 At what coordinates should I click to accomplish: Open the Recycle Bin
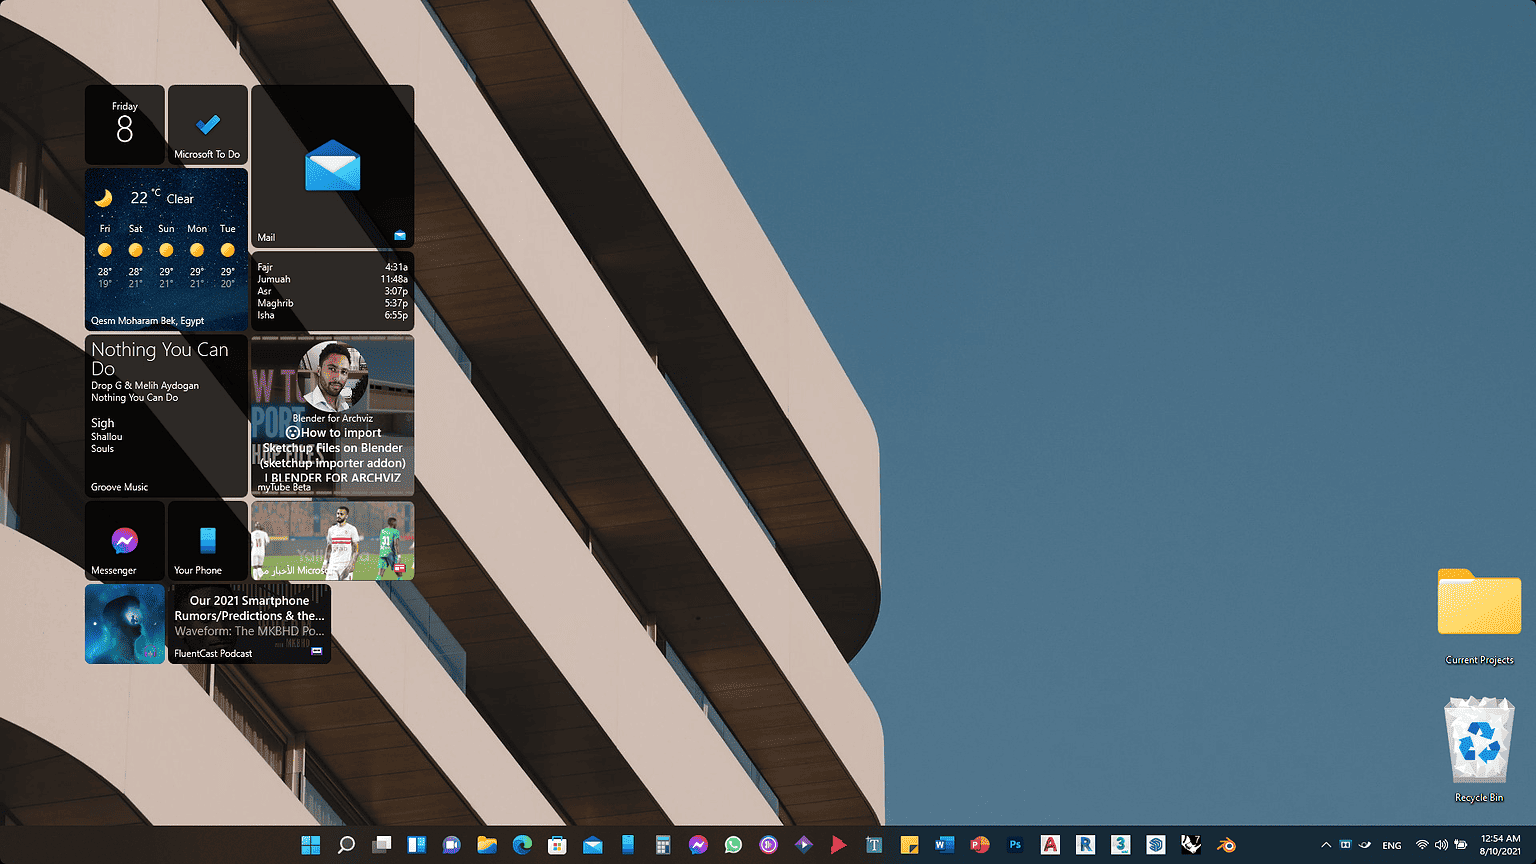pos(1479,745)
